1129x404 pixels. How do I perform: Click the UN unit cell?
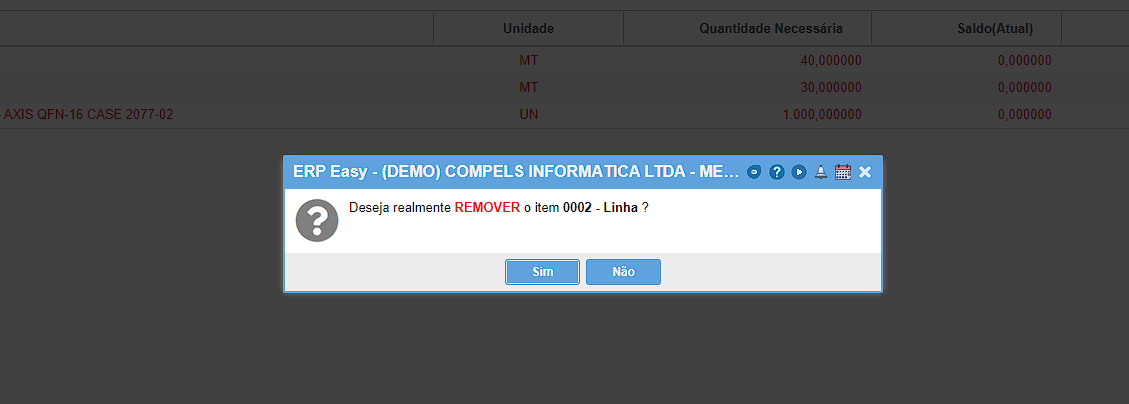[x=528, y=115]
